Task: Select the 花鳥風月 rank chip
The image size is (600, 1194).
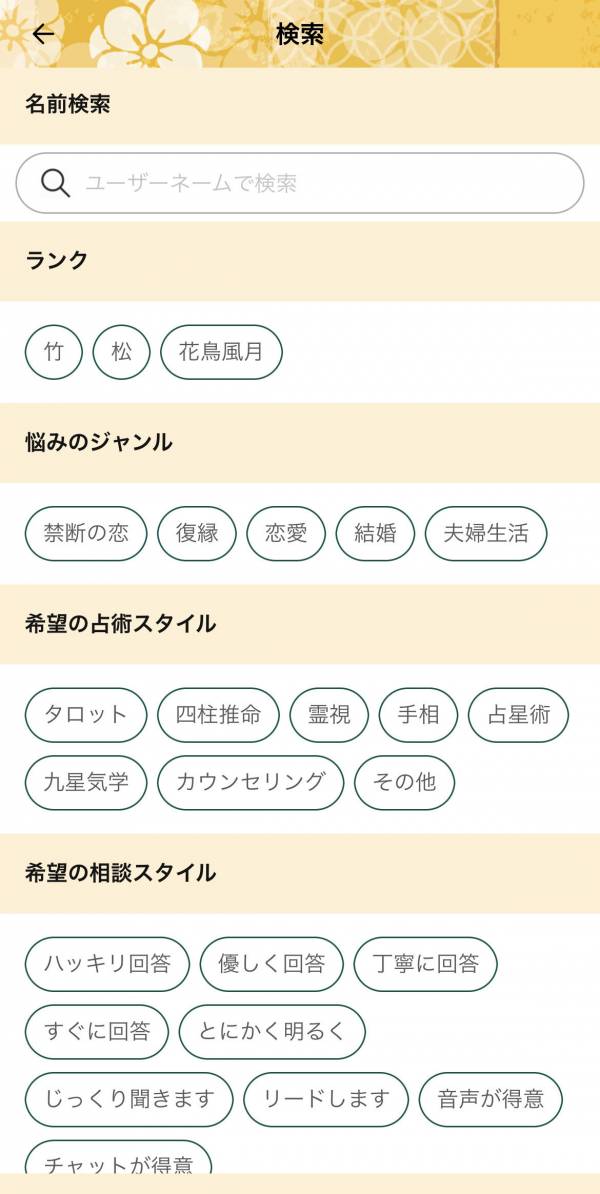Action: 221,352
